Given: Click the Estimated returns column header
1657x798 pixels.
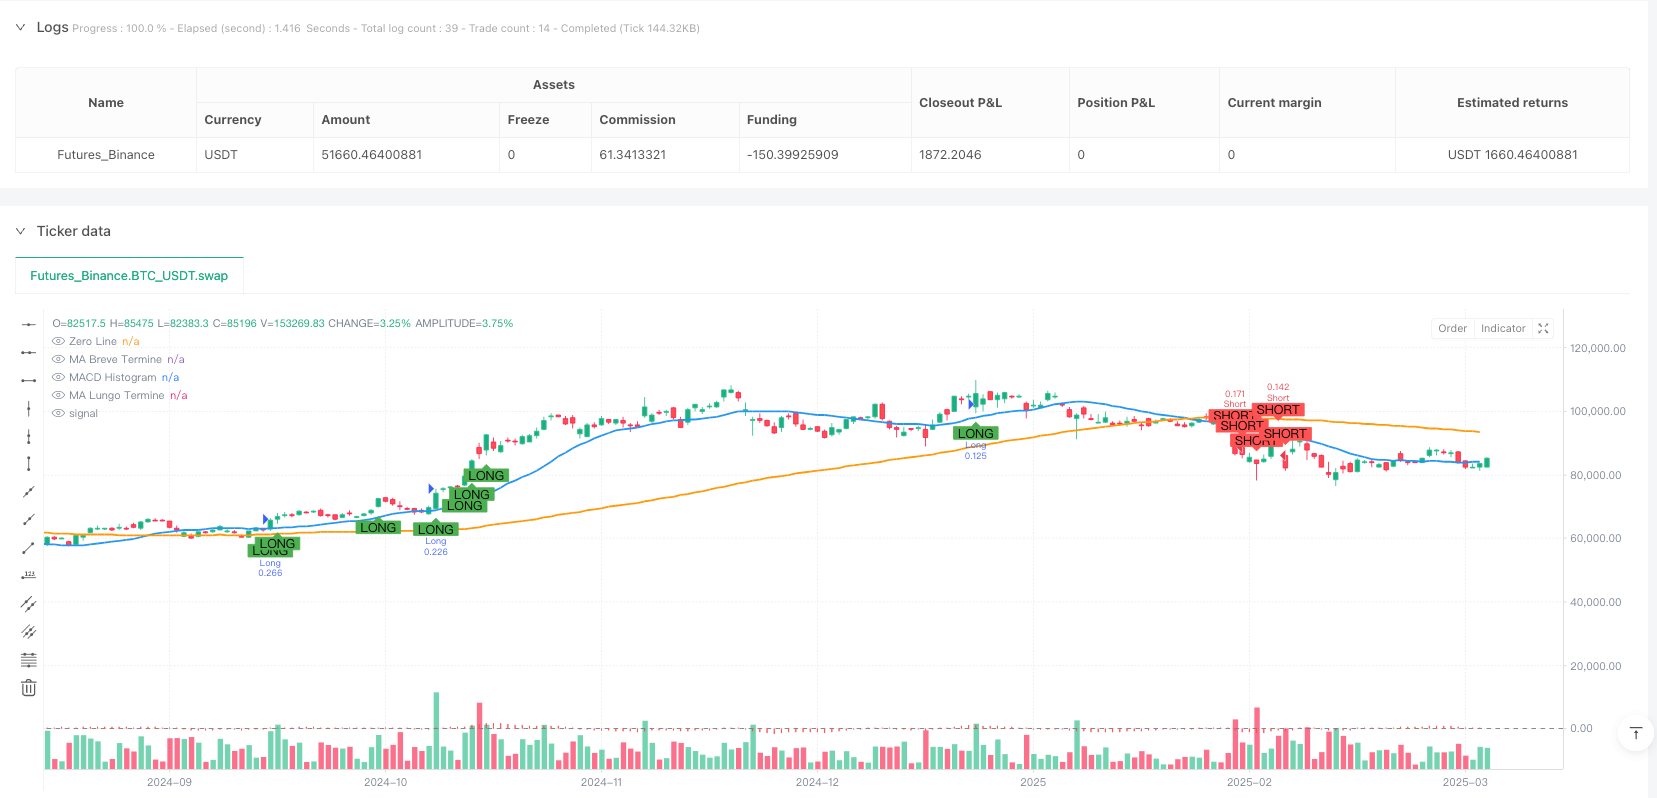Looking at the screenshot, I should click(1511, 103).
